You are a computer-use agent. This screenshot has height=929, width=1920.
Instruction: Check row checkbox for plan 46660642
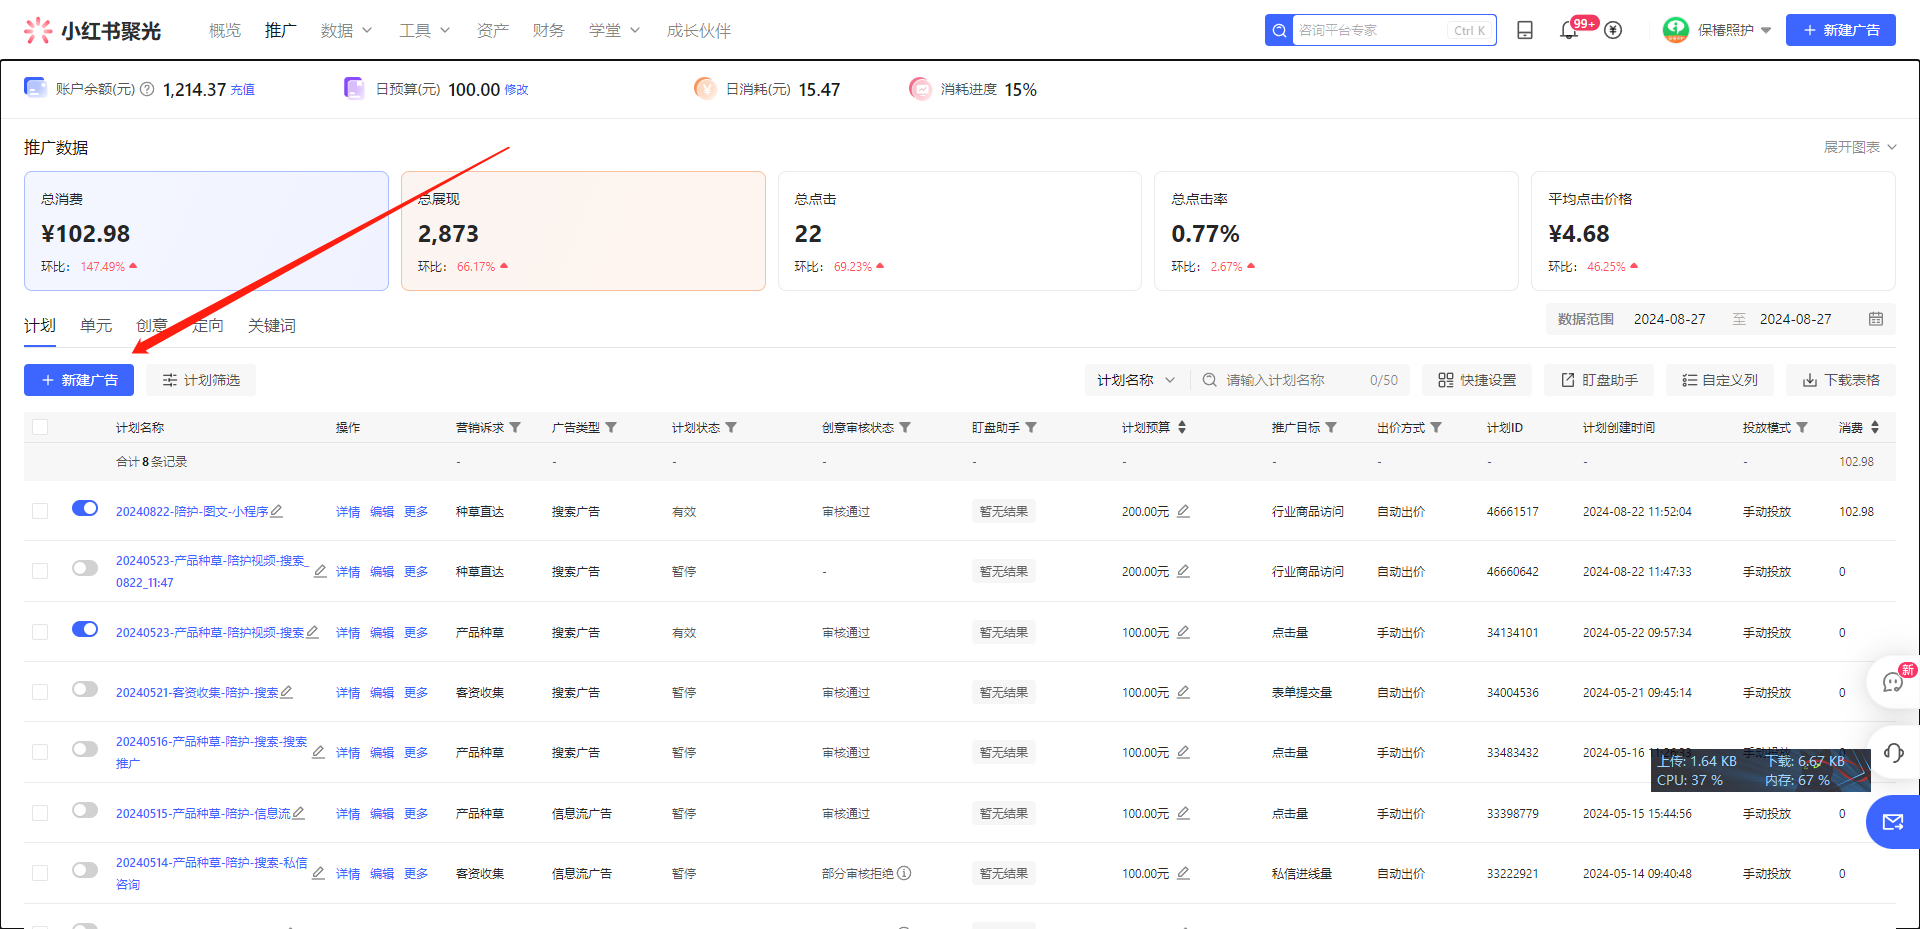click(40, 571)
